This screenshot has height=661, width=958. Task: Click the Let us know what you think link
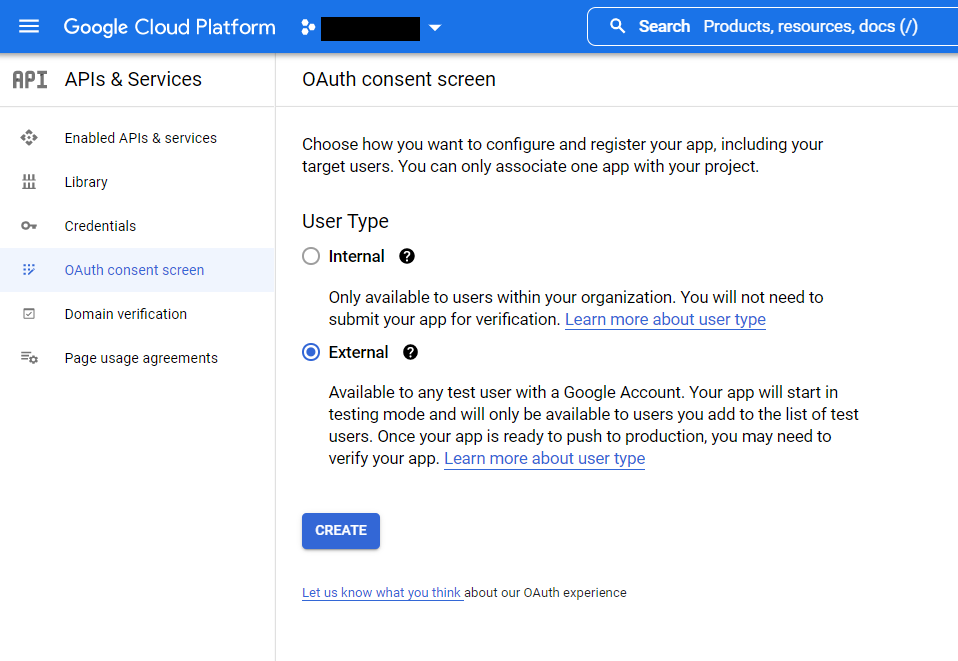tap(382, 592)
